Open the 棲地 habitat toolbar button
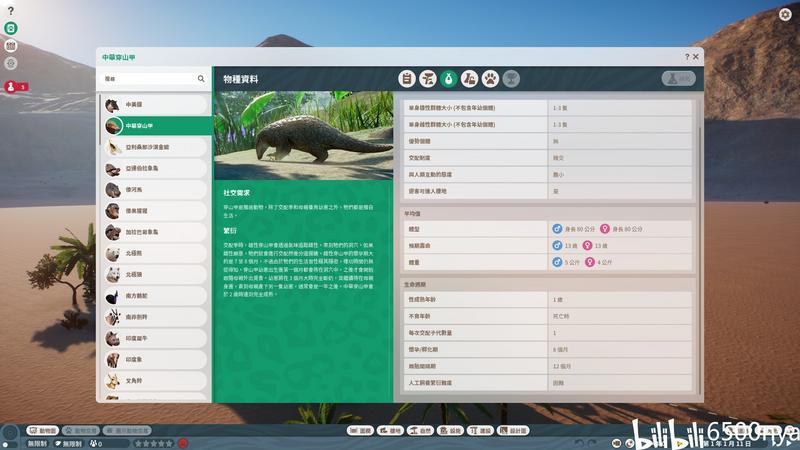 [x=390, y=431]
